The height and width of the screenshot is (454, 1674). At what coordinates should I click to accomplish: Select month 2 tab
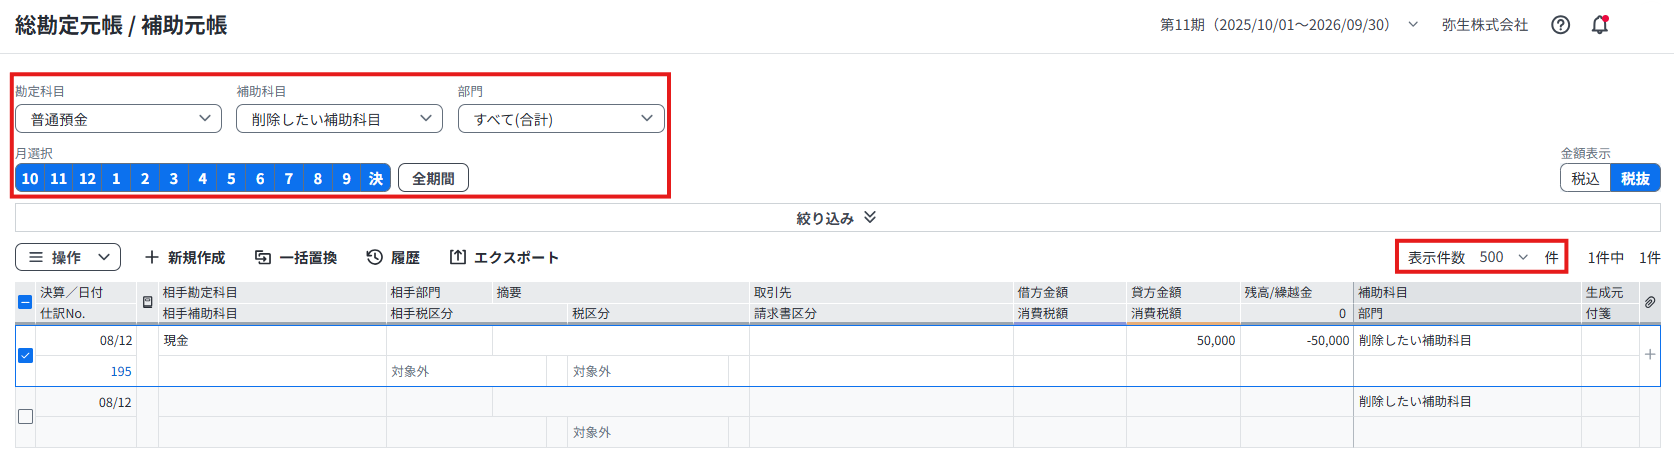coord(145,178)
